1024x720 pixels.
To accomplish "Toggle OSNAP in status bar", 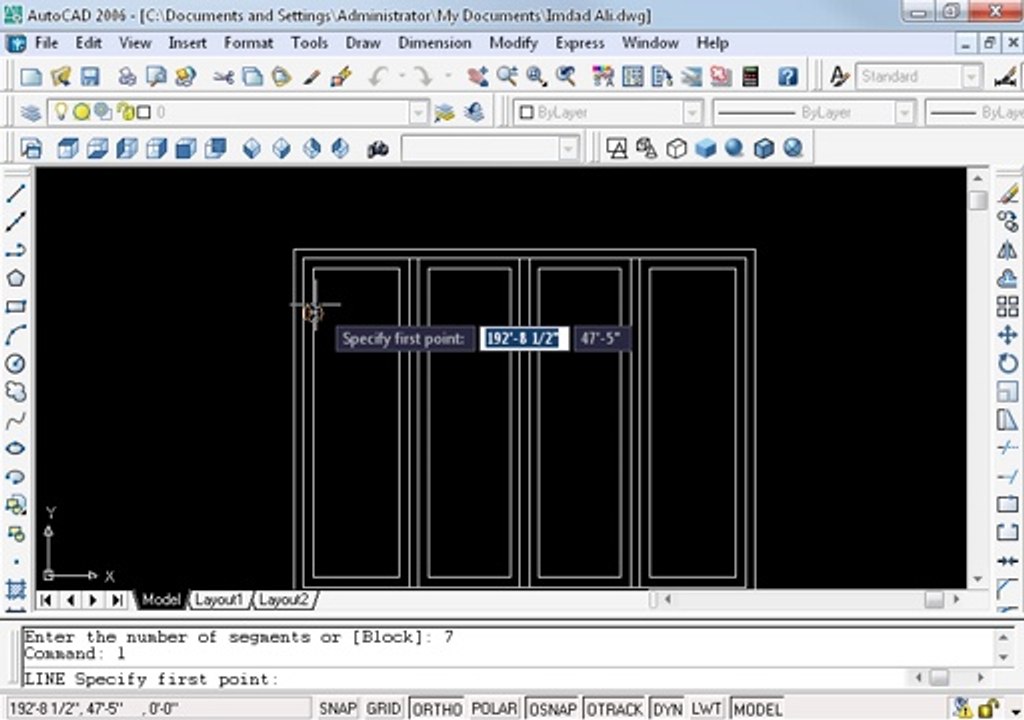I will point(552,709).
